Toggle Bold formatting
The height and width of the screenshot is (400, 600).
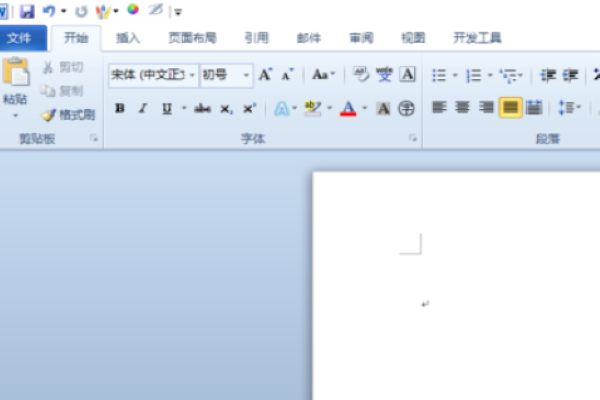pos(120,109)
